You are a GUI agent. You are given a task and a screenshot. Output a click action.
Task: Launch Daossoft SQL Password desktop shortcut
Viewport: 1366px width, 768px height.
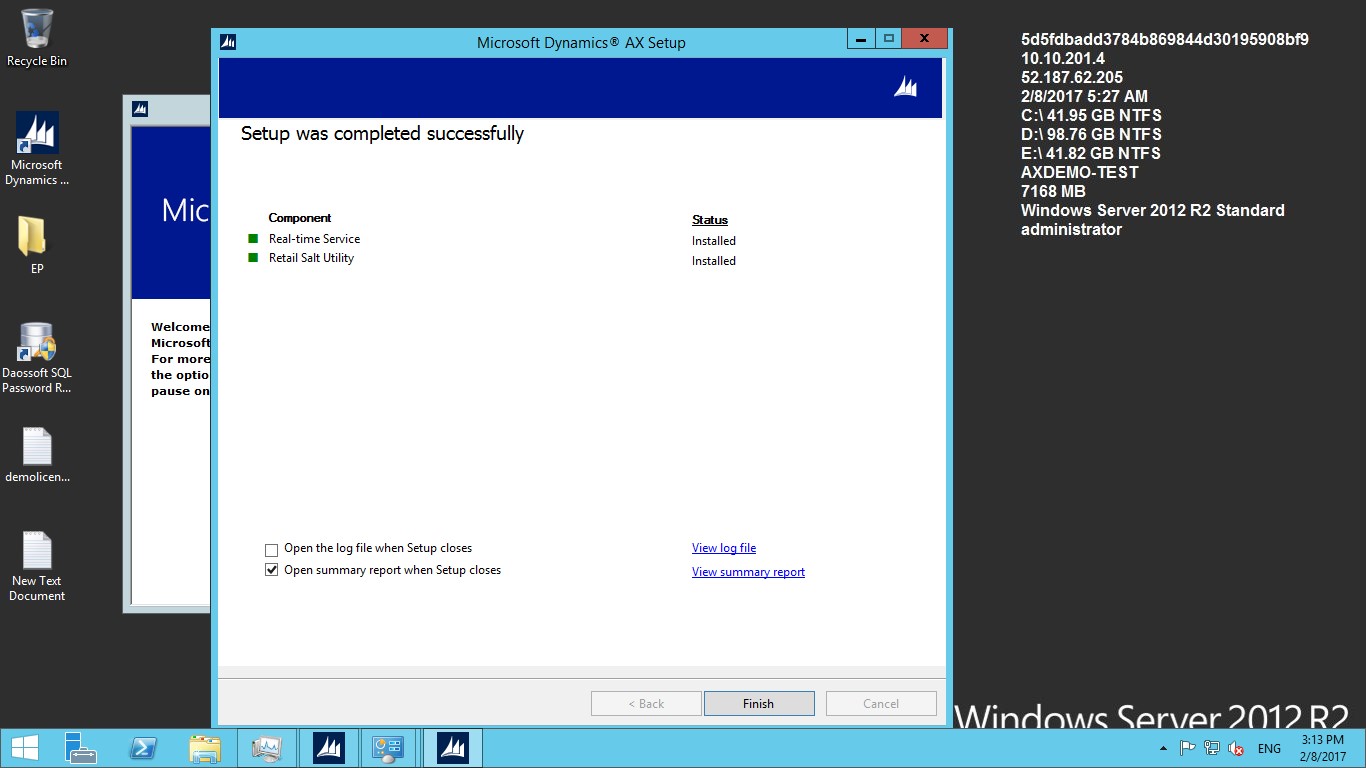pos(37,357)
